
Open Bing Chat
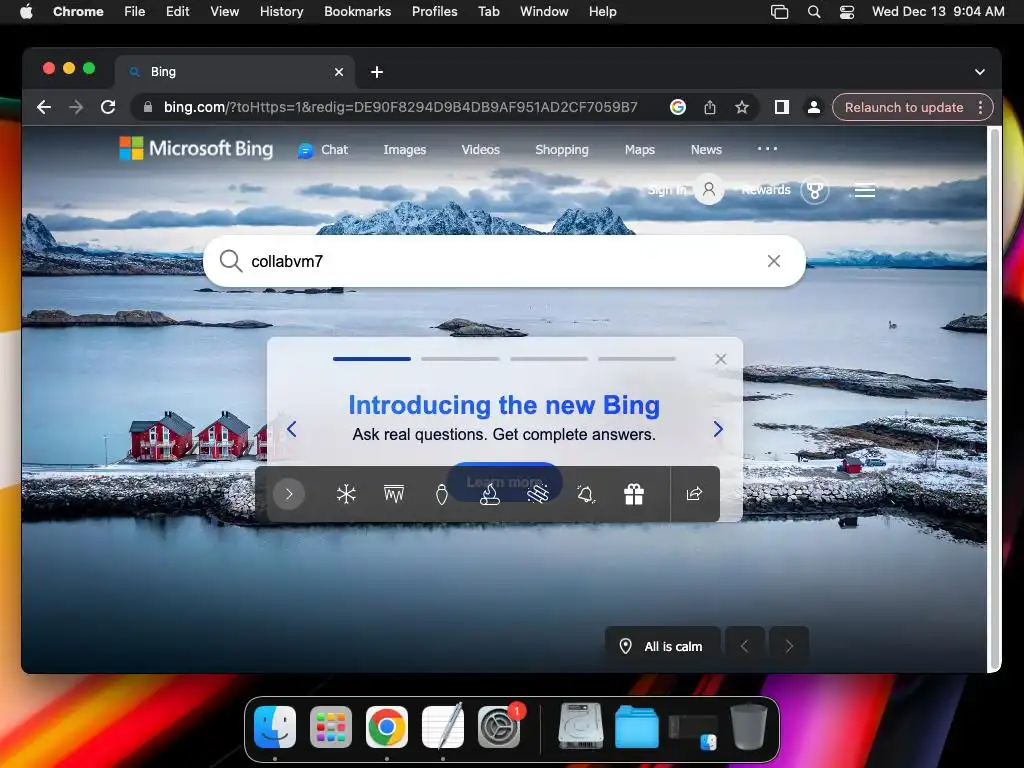coord(323,150)
